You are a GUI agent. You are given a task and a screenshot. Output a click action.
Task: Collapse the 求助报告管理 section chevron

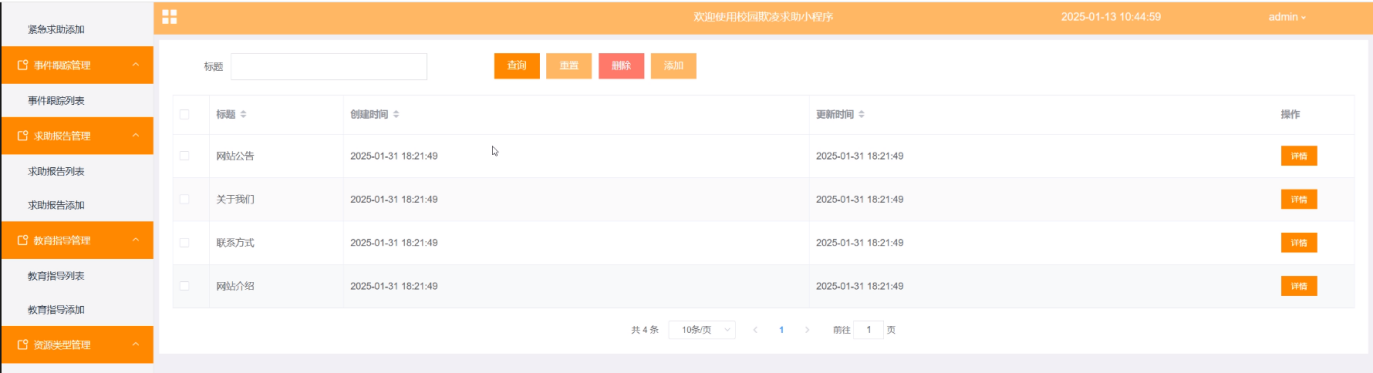135,136
